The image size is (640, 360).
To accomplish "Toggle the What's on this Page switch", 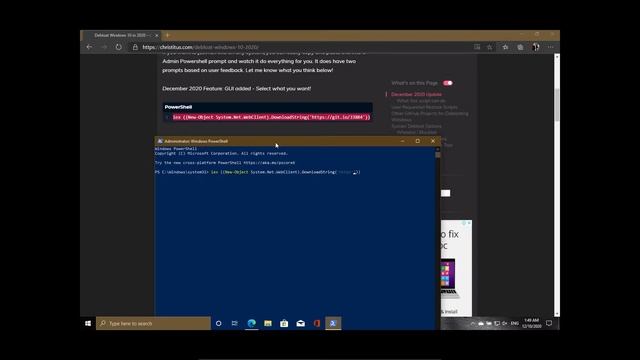I will (448, 83).
